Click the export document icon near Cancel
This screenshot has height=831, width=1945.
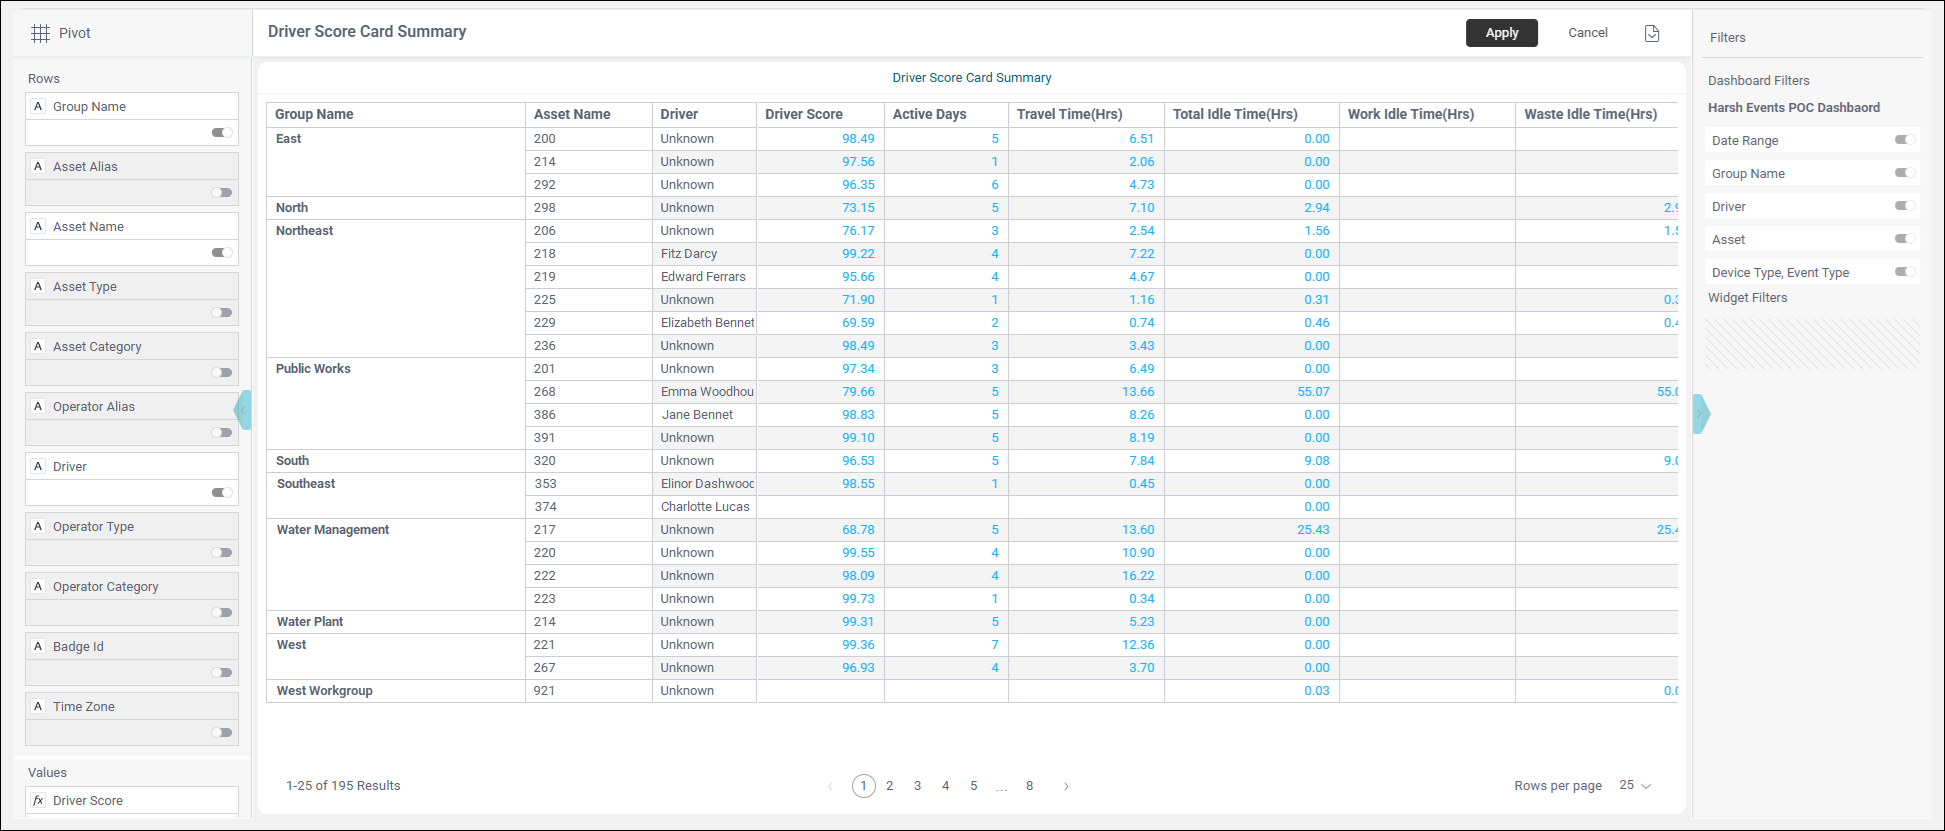click(x=1652, y=33)
